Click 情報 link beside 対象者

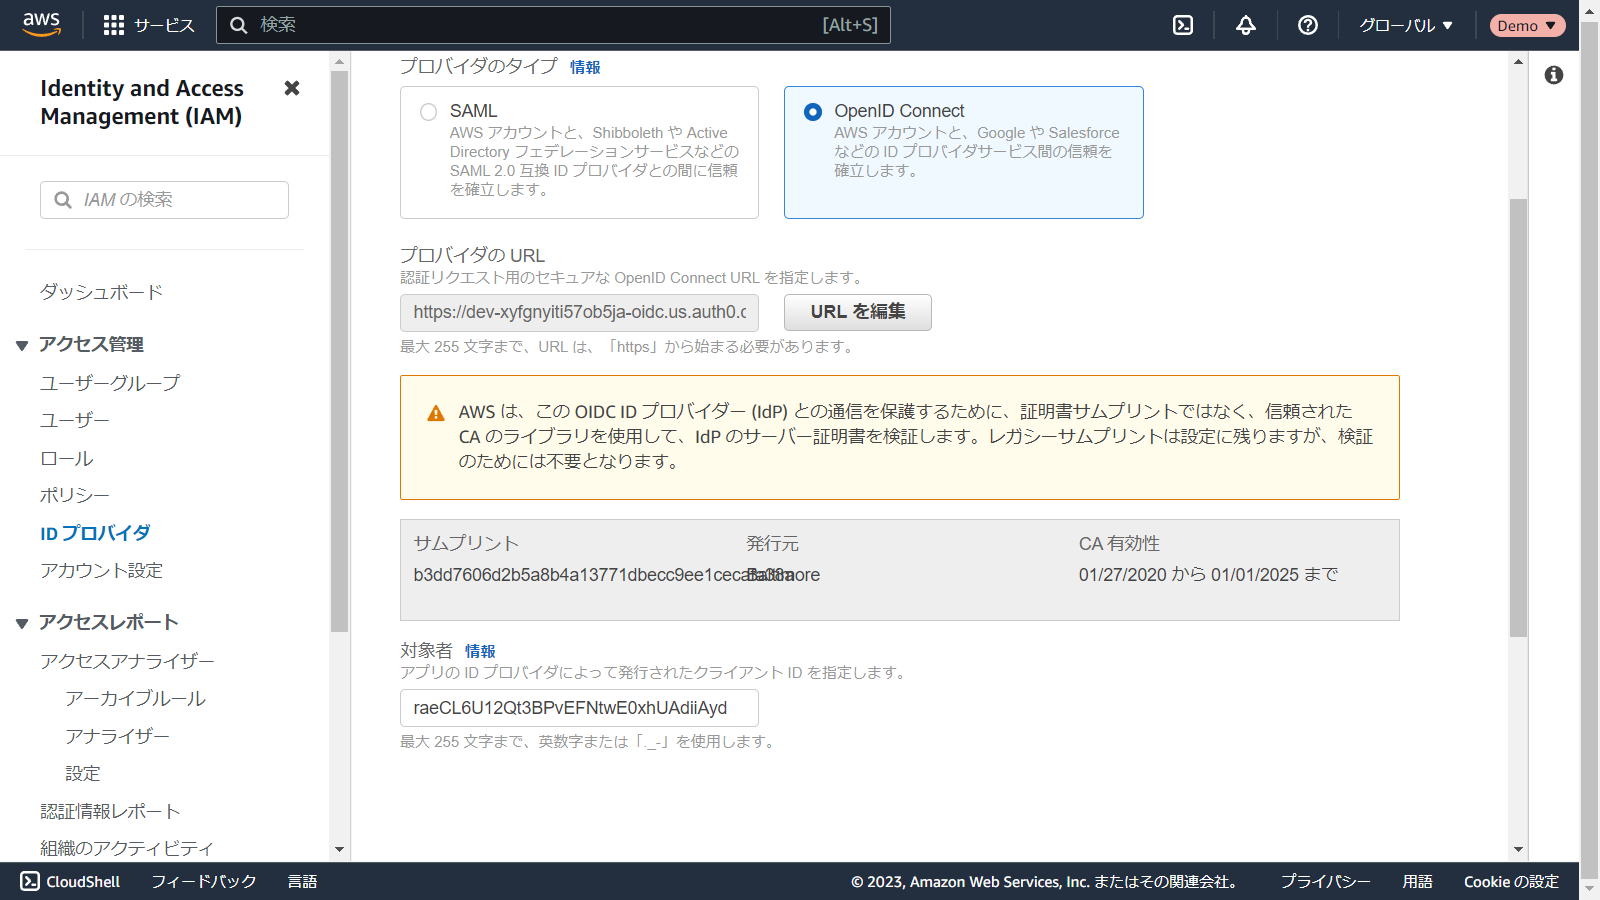click(480, 651)
